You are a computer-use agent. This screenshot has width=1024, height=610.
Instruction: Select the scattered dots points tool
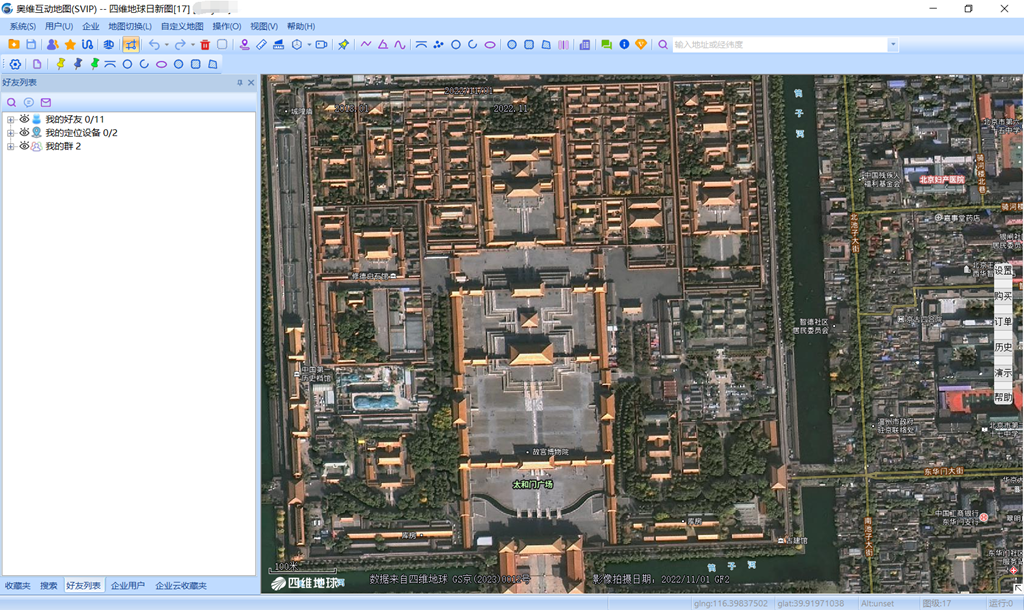pos(438,44)
